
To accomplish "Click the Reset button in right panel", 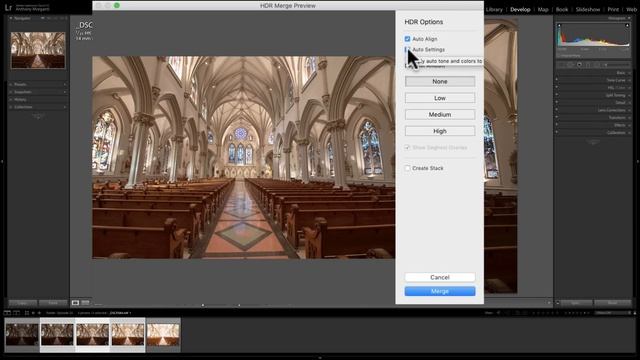I will click(x=613, y=303).
